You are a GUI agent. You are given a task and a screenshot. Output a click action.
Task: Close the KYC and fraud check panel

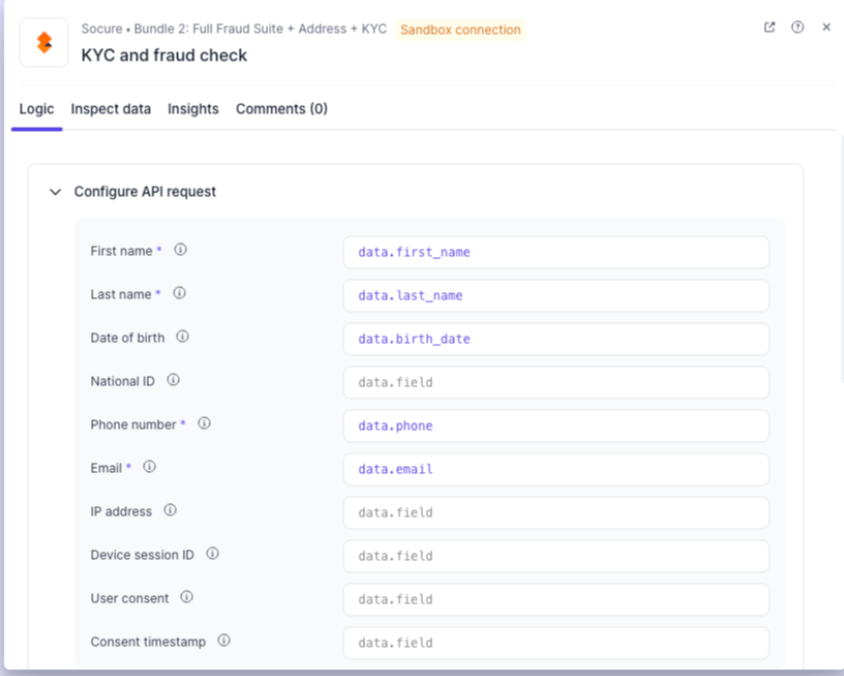826,27
